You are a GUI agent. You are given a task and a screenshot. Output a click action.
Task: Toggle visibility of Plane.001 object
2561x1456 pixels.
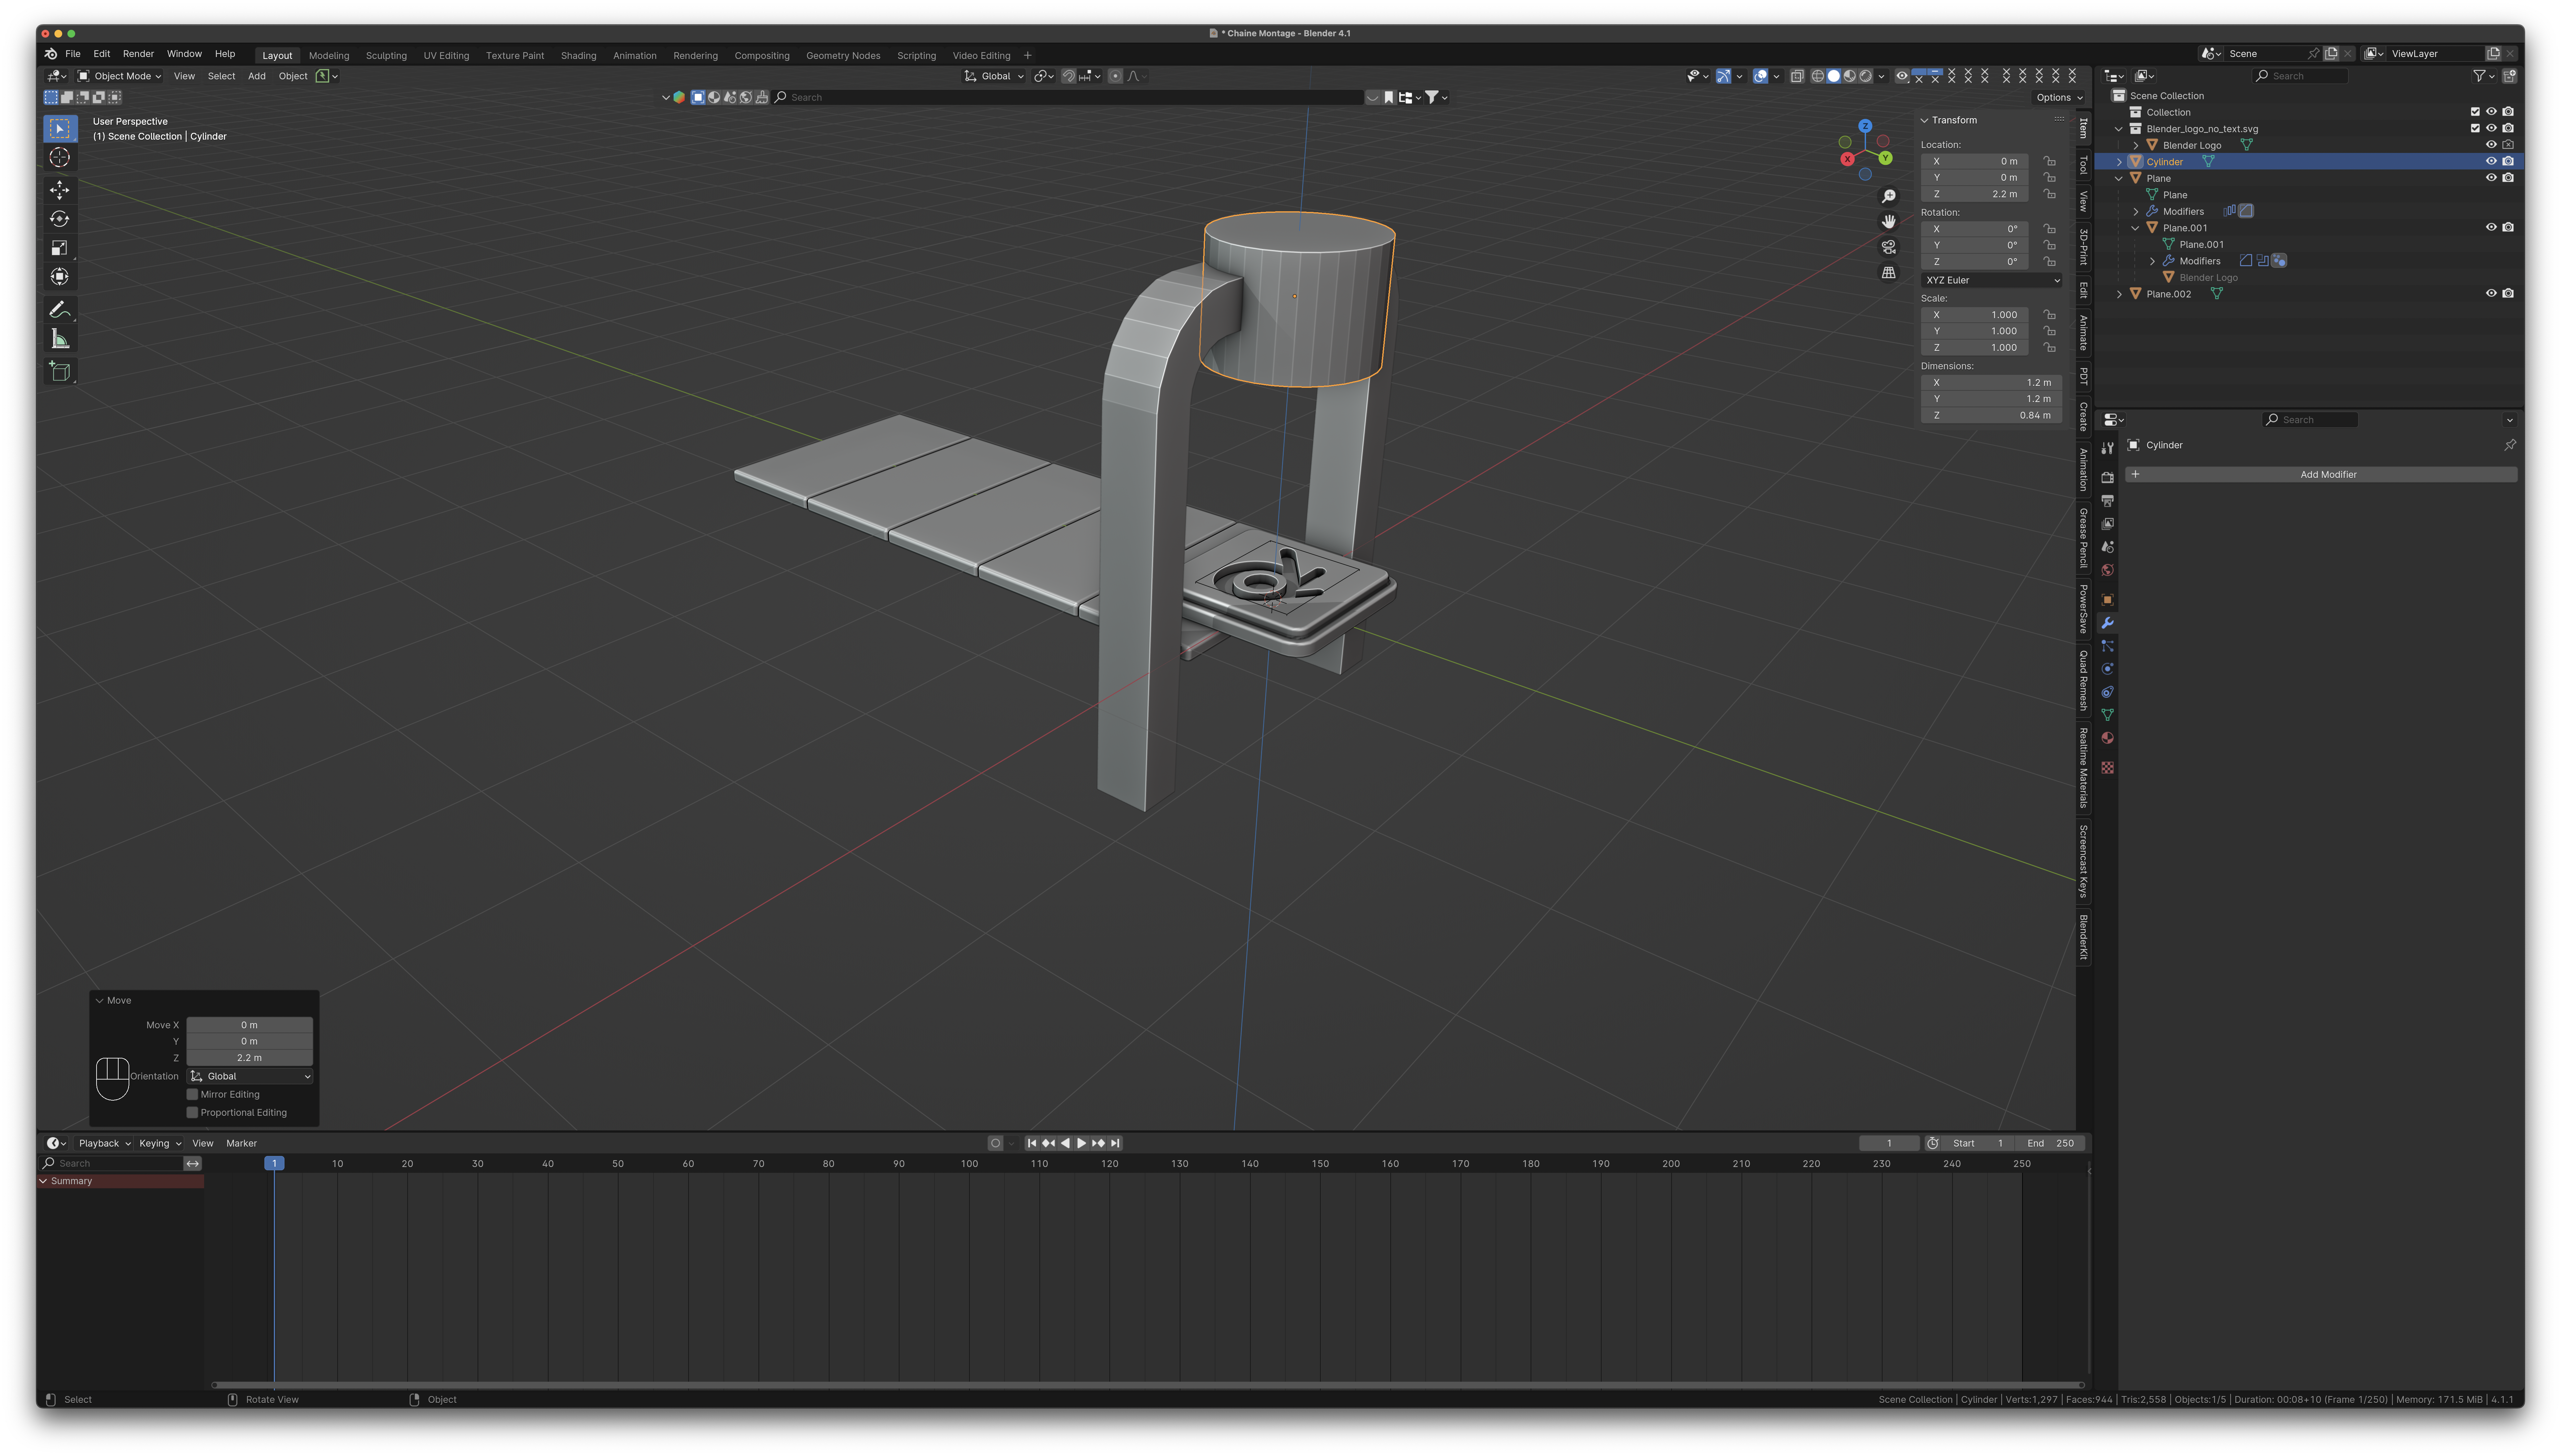coord(2491,227)
